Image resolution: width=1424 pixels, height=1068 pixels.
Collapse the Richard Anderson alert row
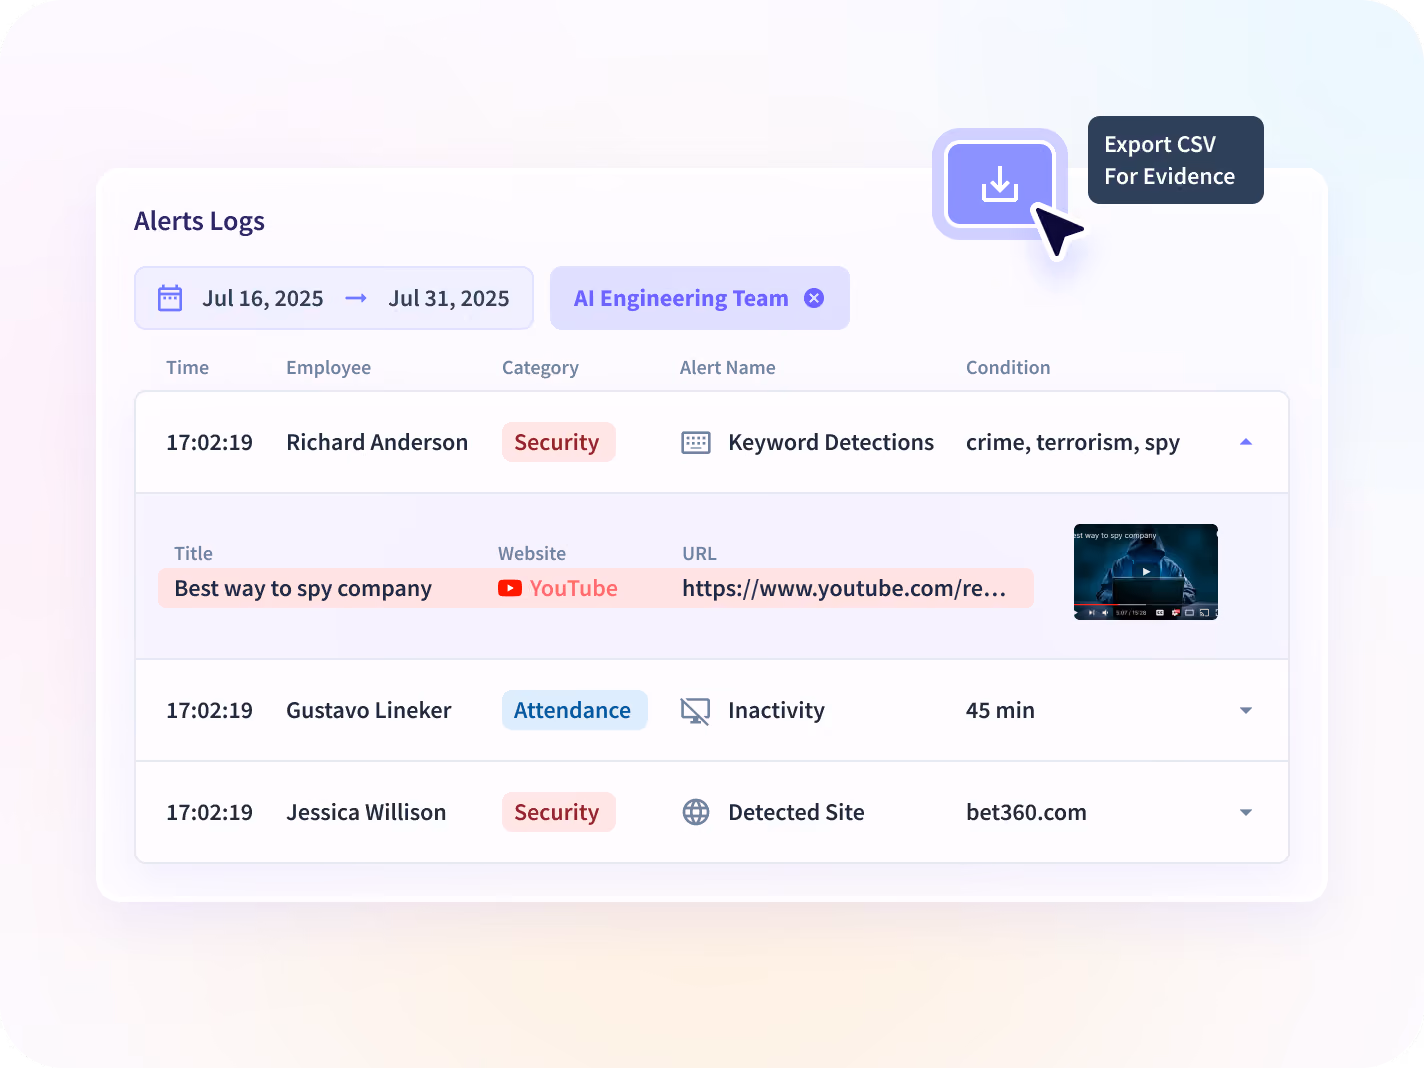(x=1246, y=442)
